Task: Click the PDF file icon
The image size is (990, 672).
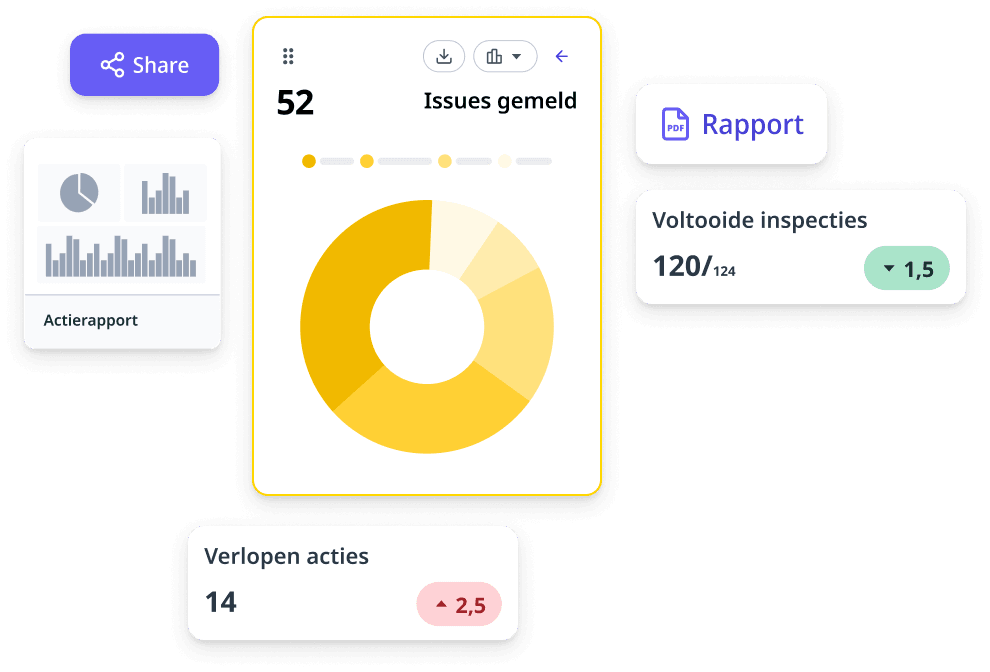Action: click(676, 125)
